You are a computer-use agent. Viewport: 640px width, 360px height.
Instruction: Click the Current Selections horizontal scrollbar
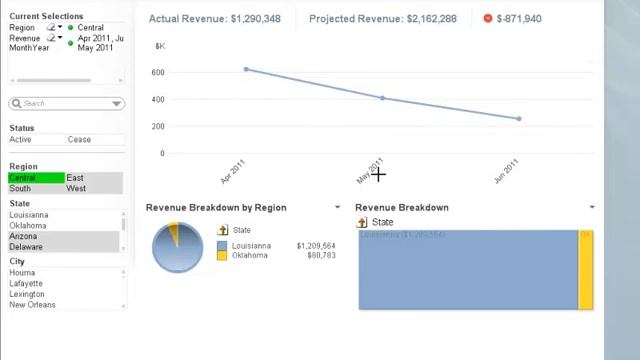pyautogui.click(x=54, y=80)
